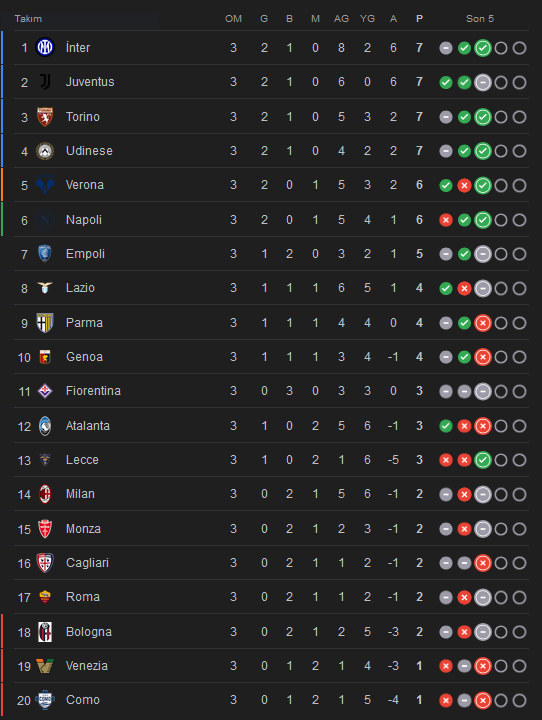Image resolution: width=542 pixels, height=720 pixels.
Task: Click the P points column header
Action: click(x=419, y=19)
